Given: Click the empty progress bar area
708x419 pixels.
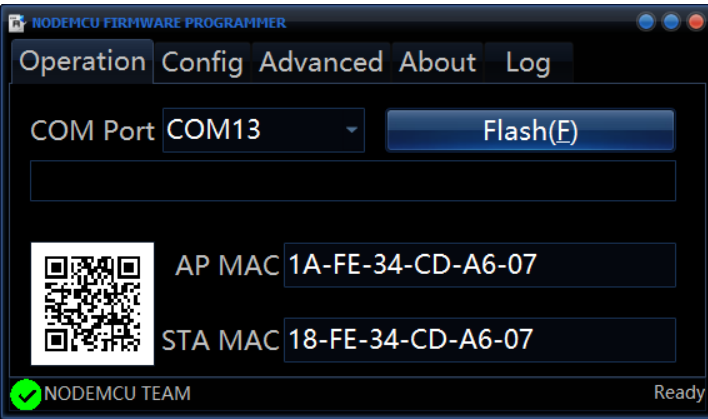Looking at the screenshot, I should (x=353, y=181).
